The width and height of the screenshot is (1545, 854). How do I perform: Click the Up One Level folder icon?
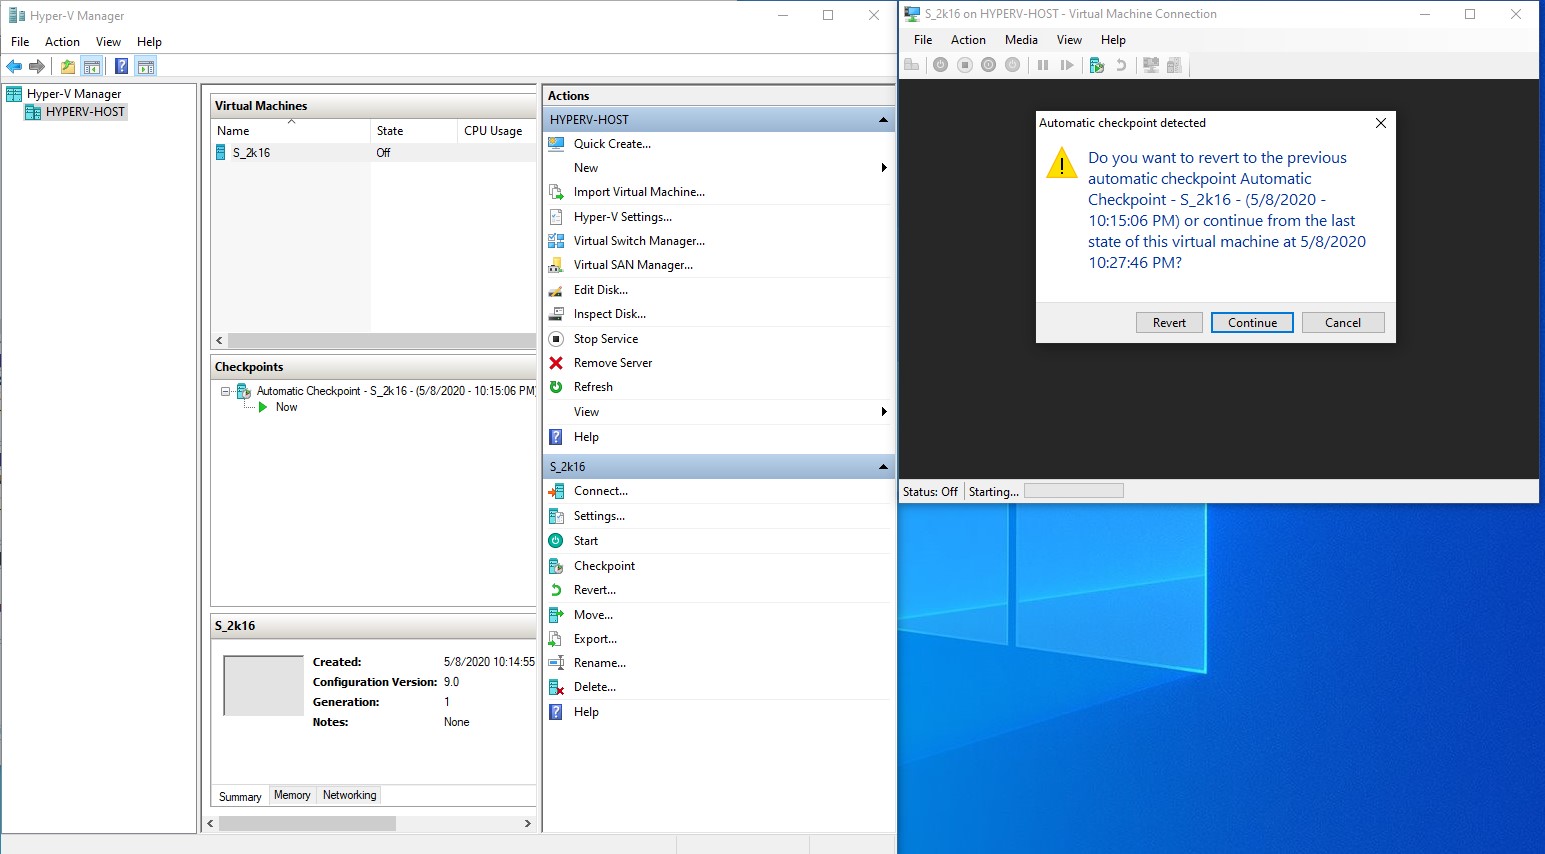67,67
